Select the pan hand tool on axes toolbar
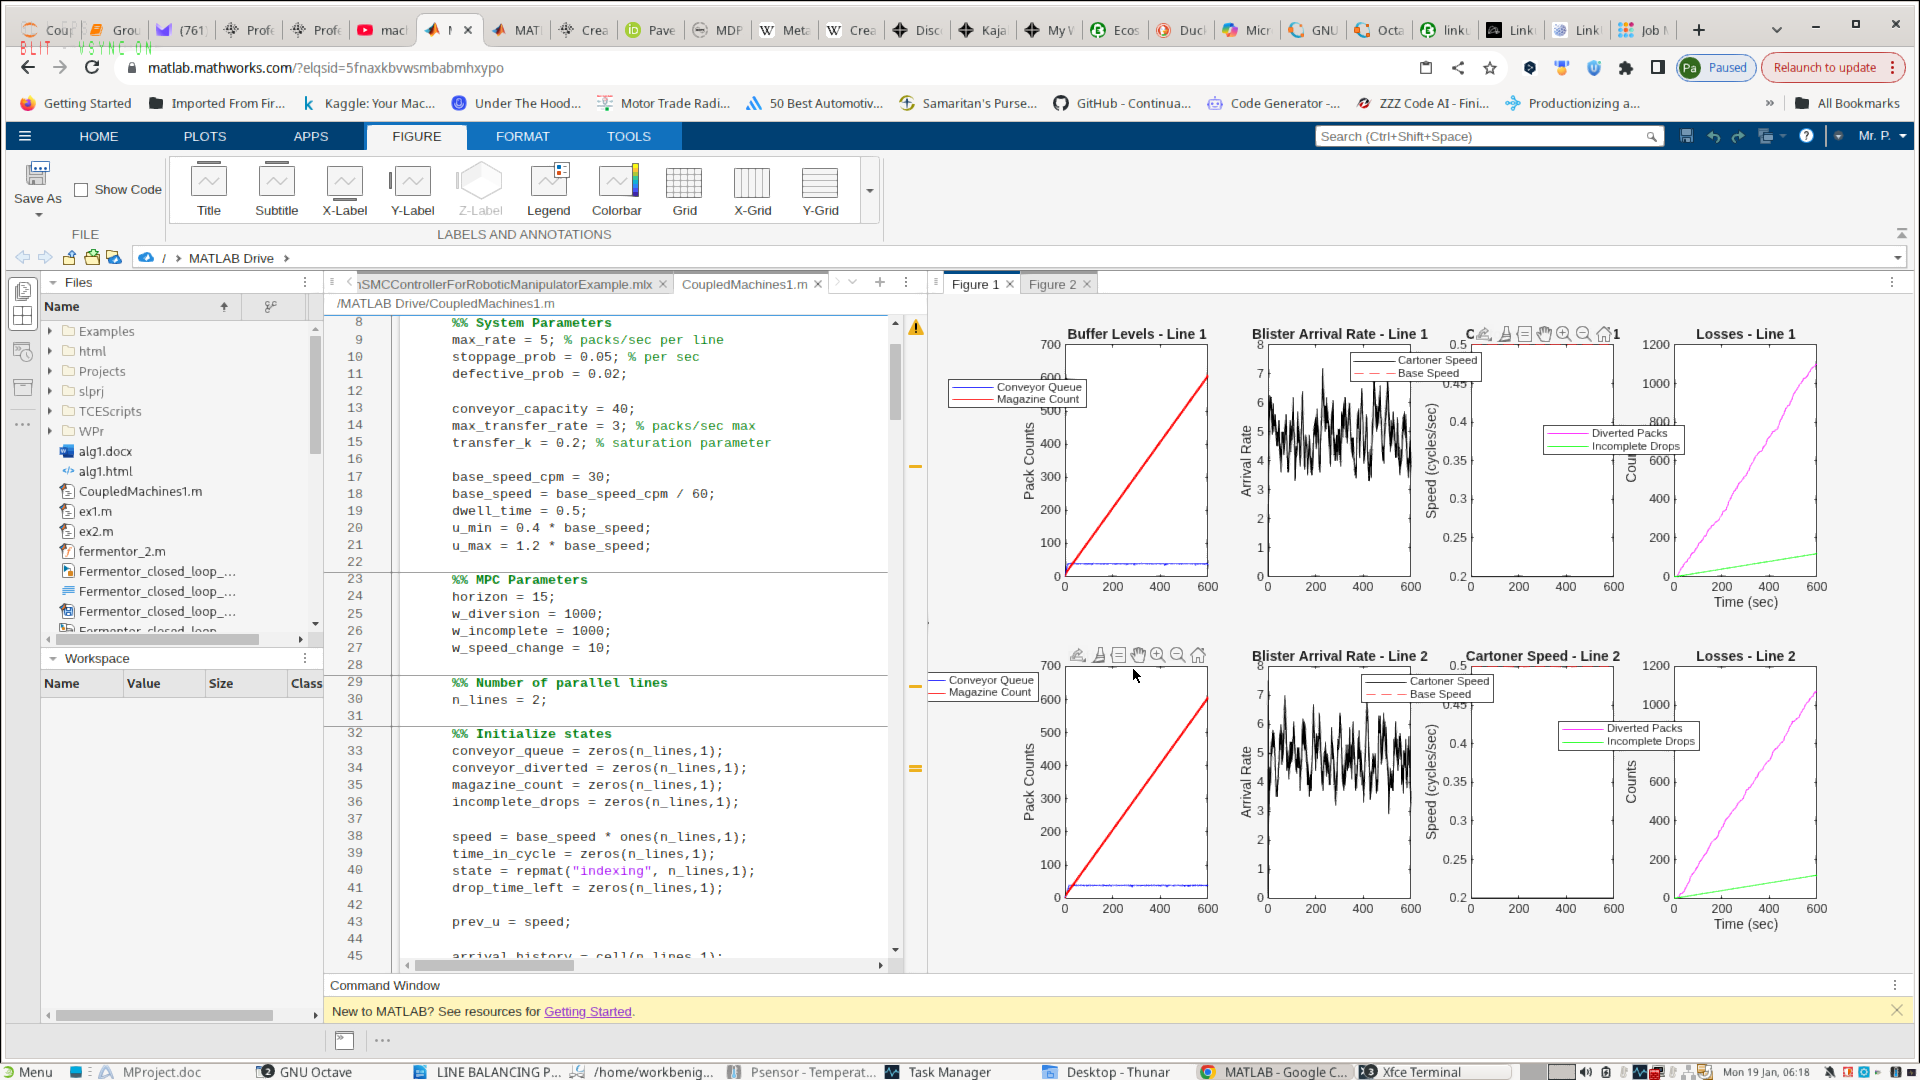Viewport: 1920px width, 1080px height. point(1138,656)
